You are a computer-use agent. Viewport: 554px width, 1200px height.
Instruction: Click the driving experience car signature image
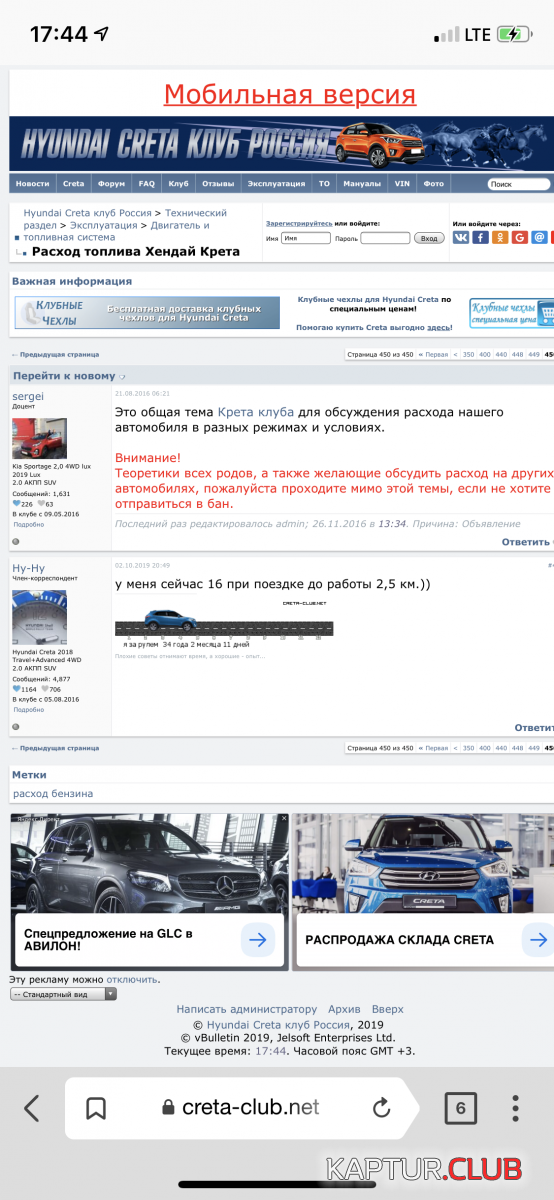coord(224,623)
